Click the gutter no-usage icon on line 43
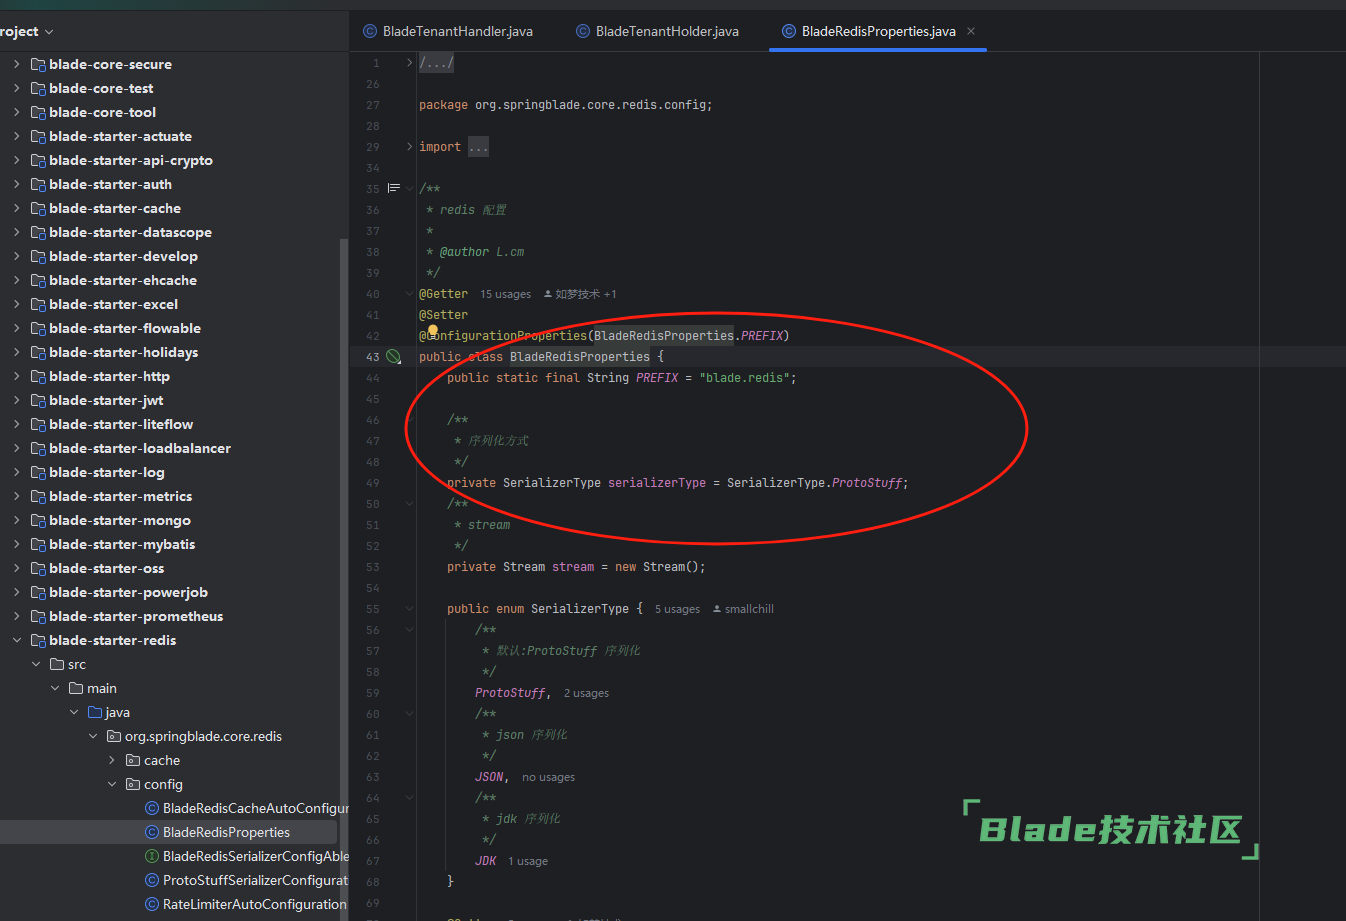1346x921 pixels. [x=393, y=357]
